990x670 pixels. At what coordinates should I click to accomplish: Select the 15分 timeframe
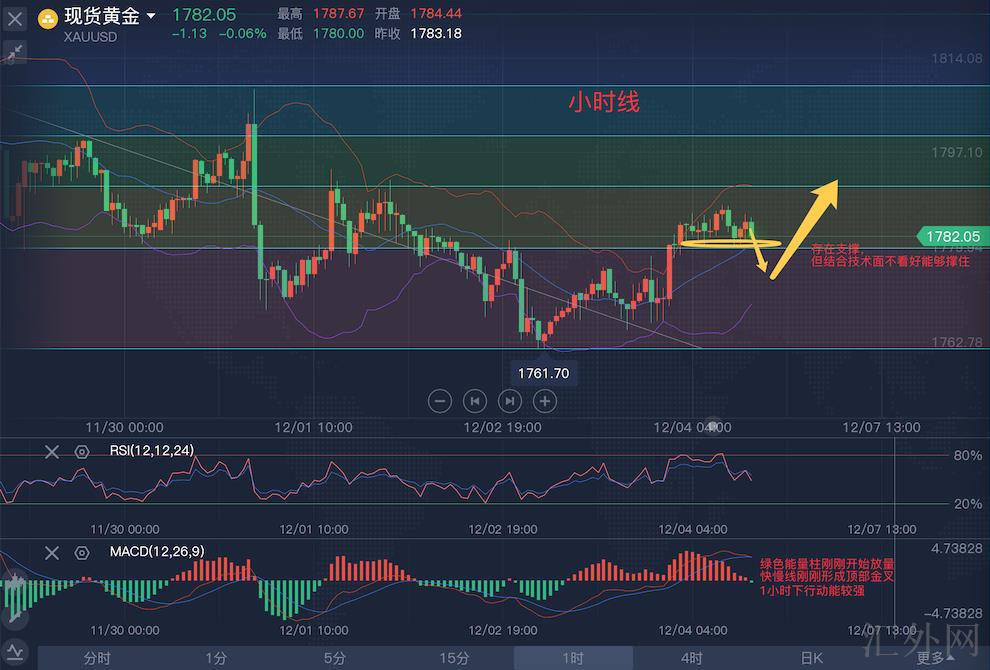pos(454,658)
